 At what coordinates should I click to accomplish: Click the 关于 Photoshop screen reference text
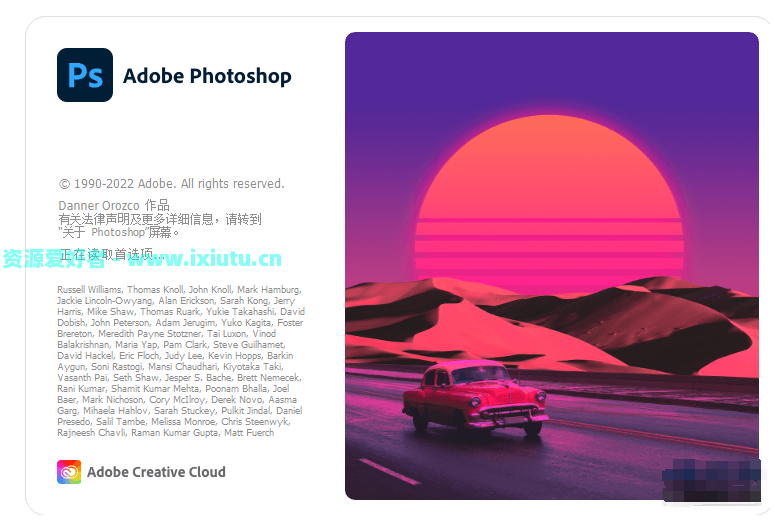click(119, 232)
